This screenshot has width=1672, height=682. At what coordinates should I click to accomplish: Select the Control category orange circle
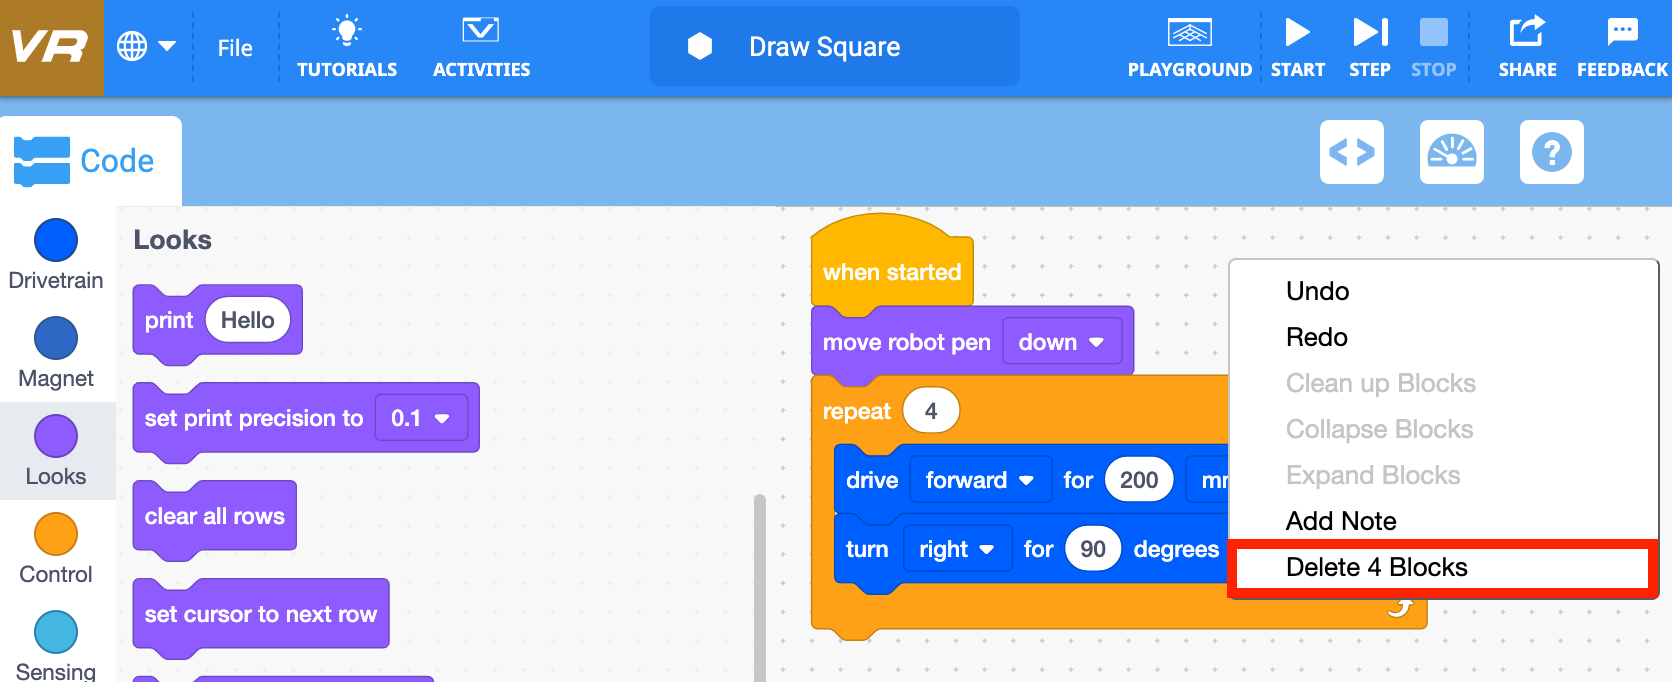56,534
